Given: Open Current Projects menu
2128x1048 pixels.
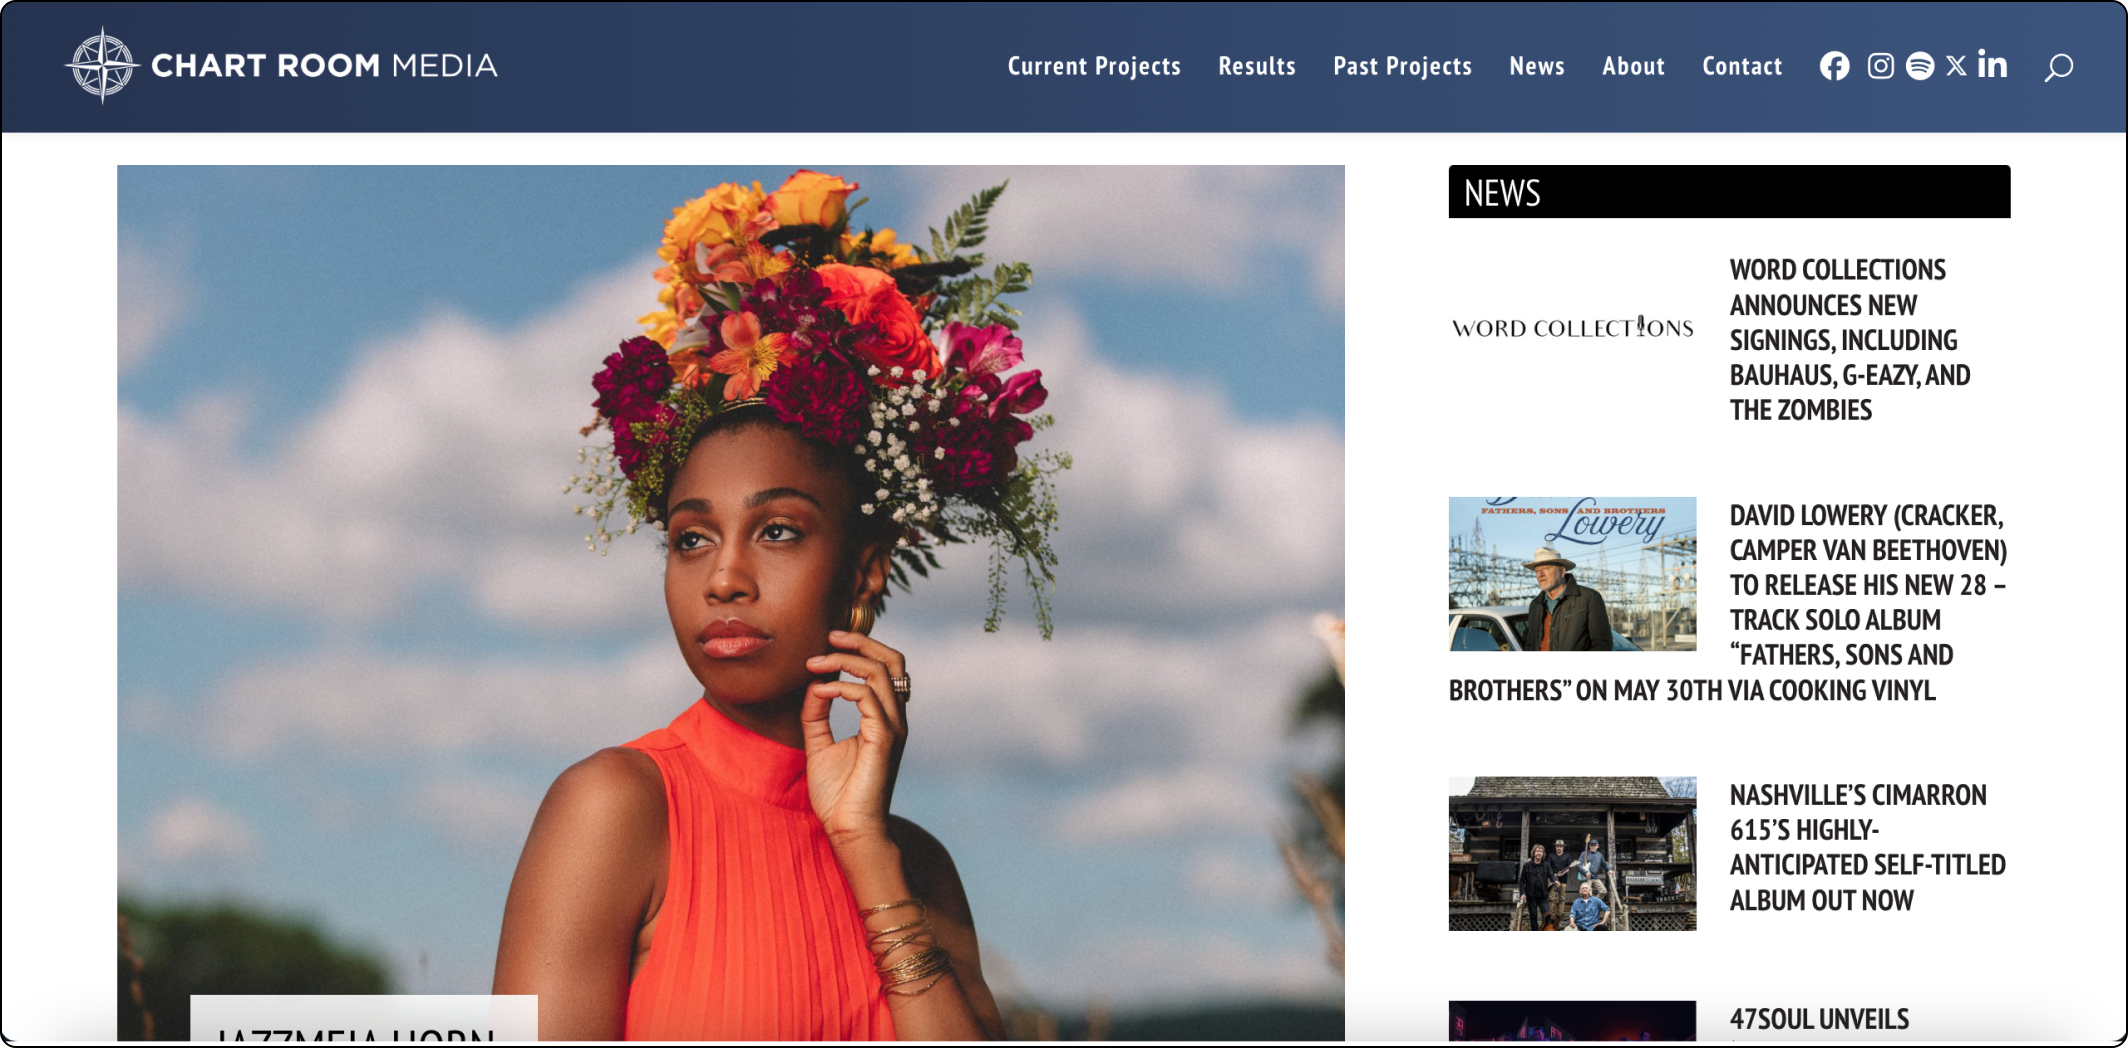Looking at the screenshot, I should pyautogui.click(x=1094, y=66).
